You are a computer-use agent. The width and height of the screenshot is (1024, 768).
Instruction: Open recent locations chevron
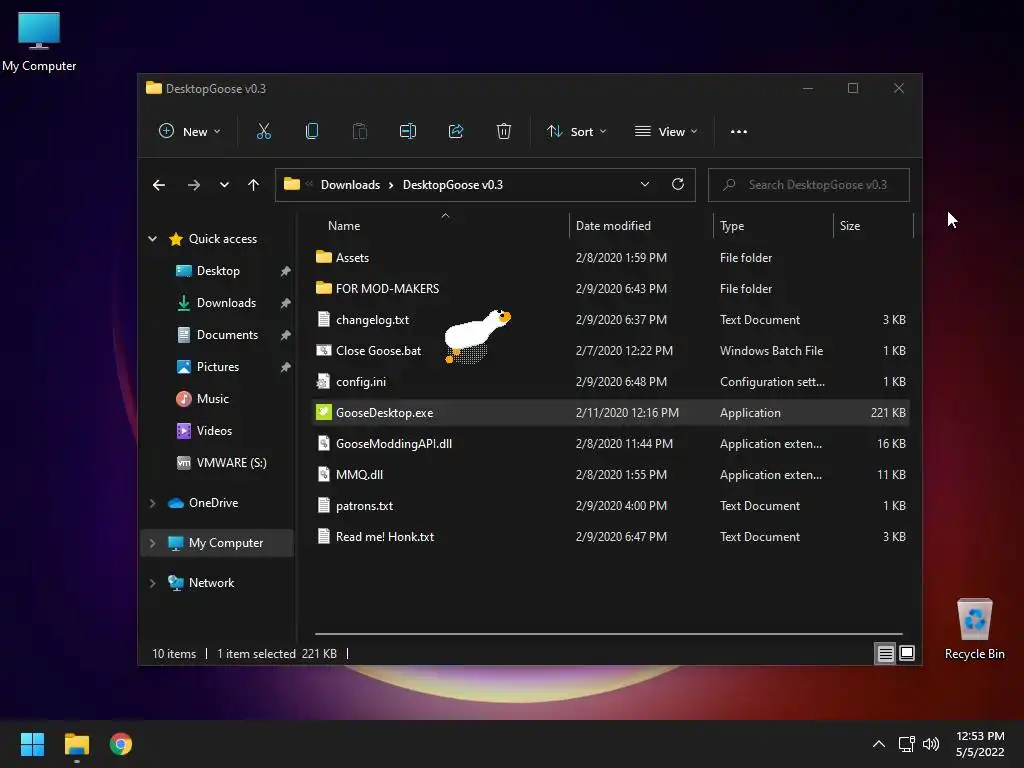click(224, 185)
